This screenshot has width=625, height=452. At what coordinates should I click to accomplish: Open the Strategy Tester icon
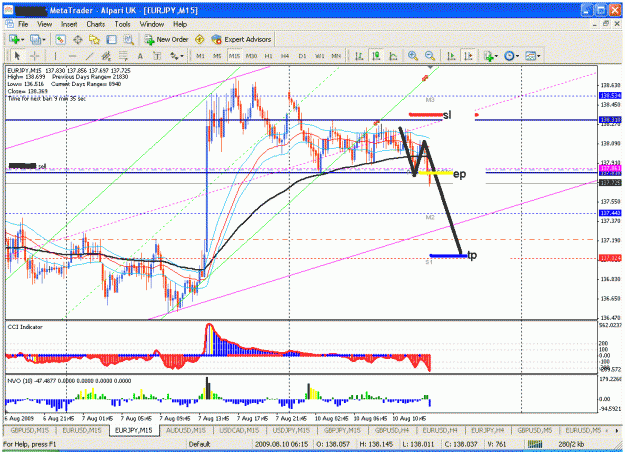coord(128,39)
